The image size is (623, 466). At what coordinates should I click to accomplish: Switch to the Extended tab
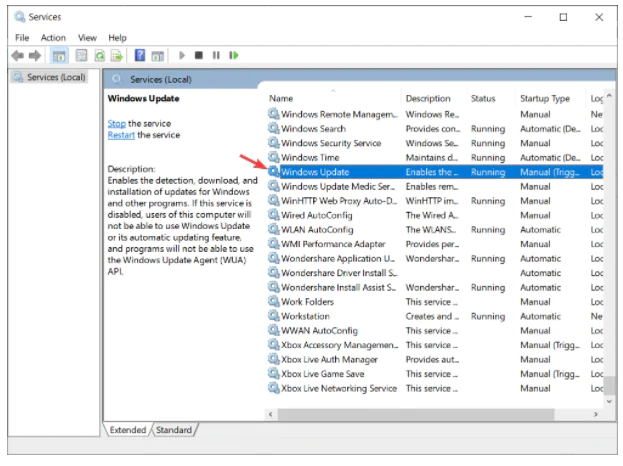point(128,430)
